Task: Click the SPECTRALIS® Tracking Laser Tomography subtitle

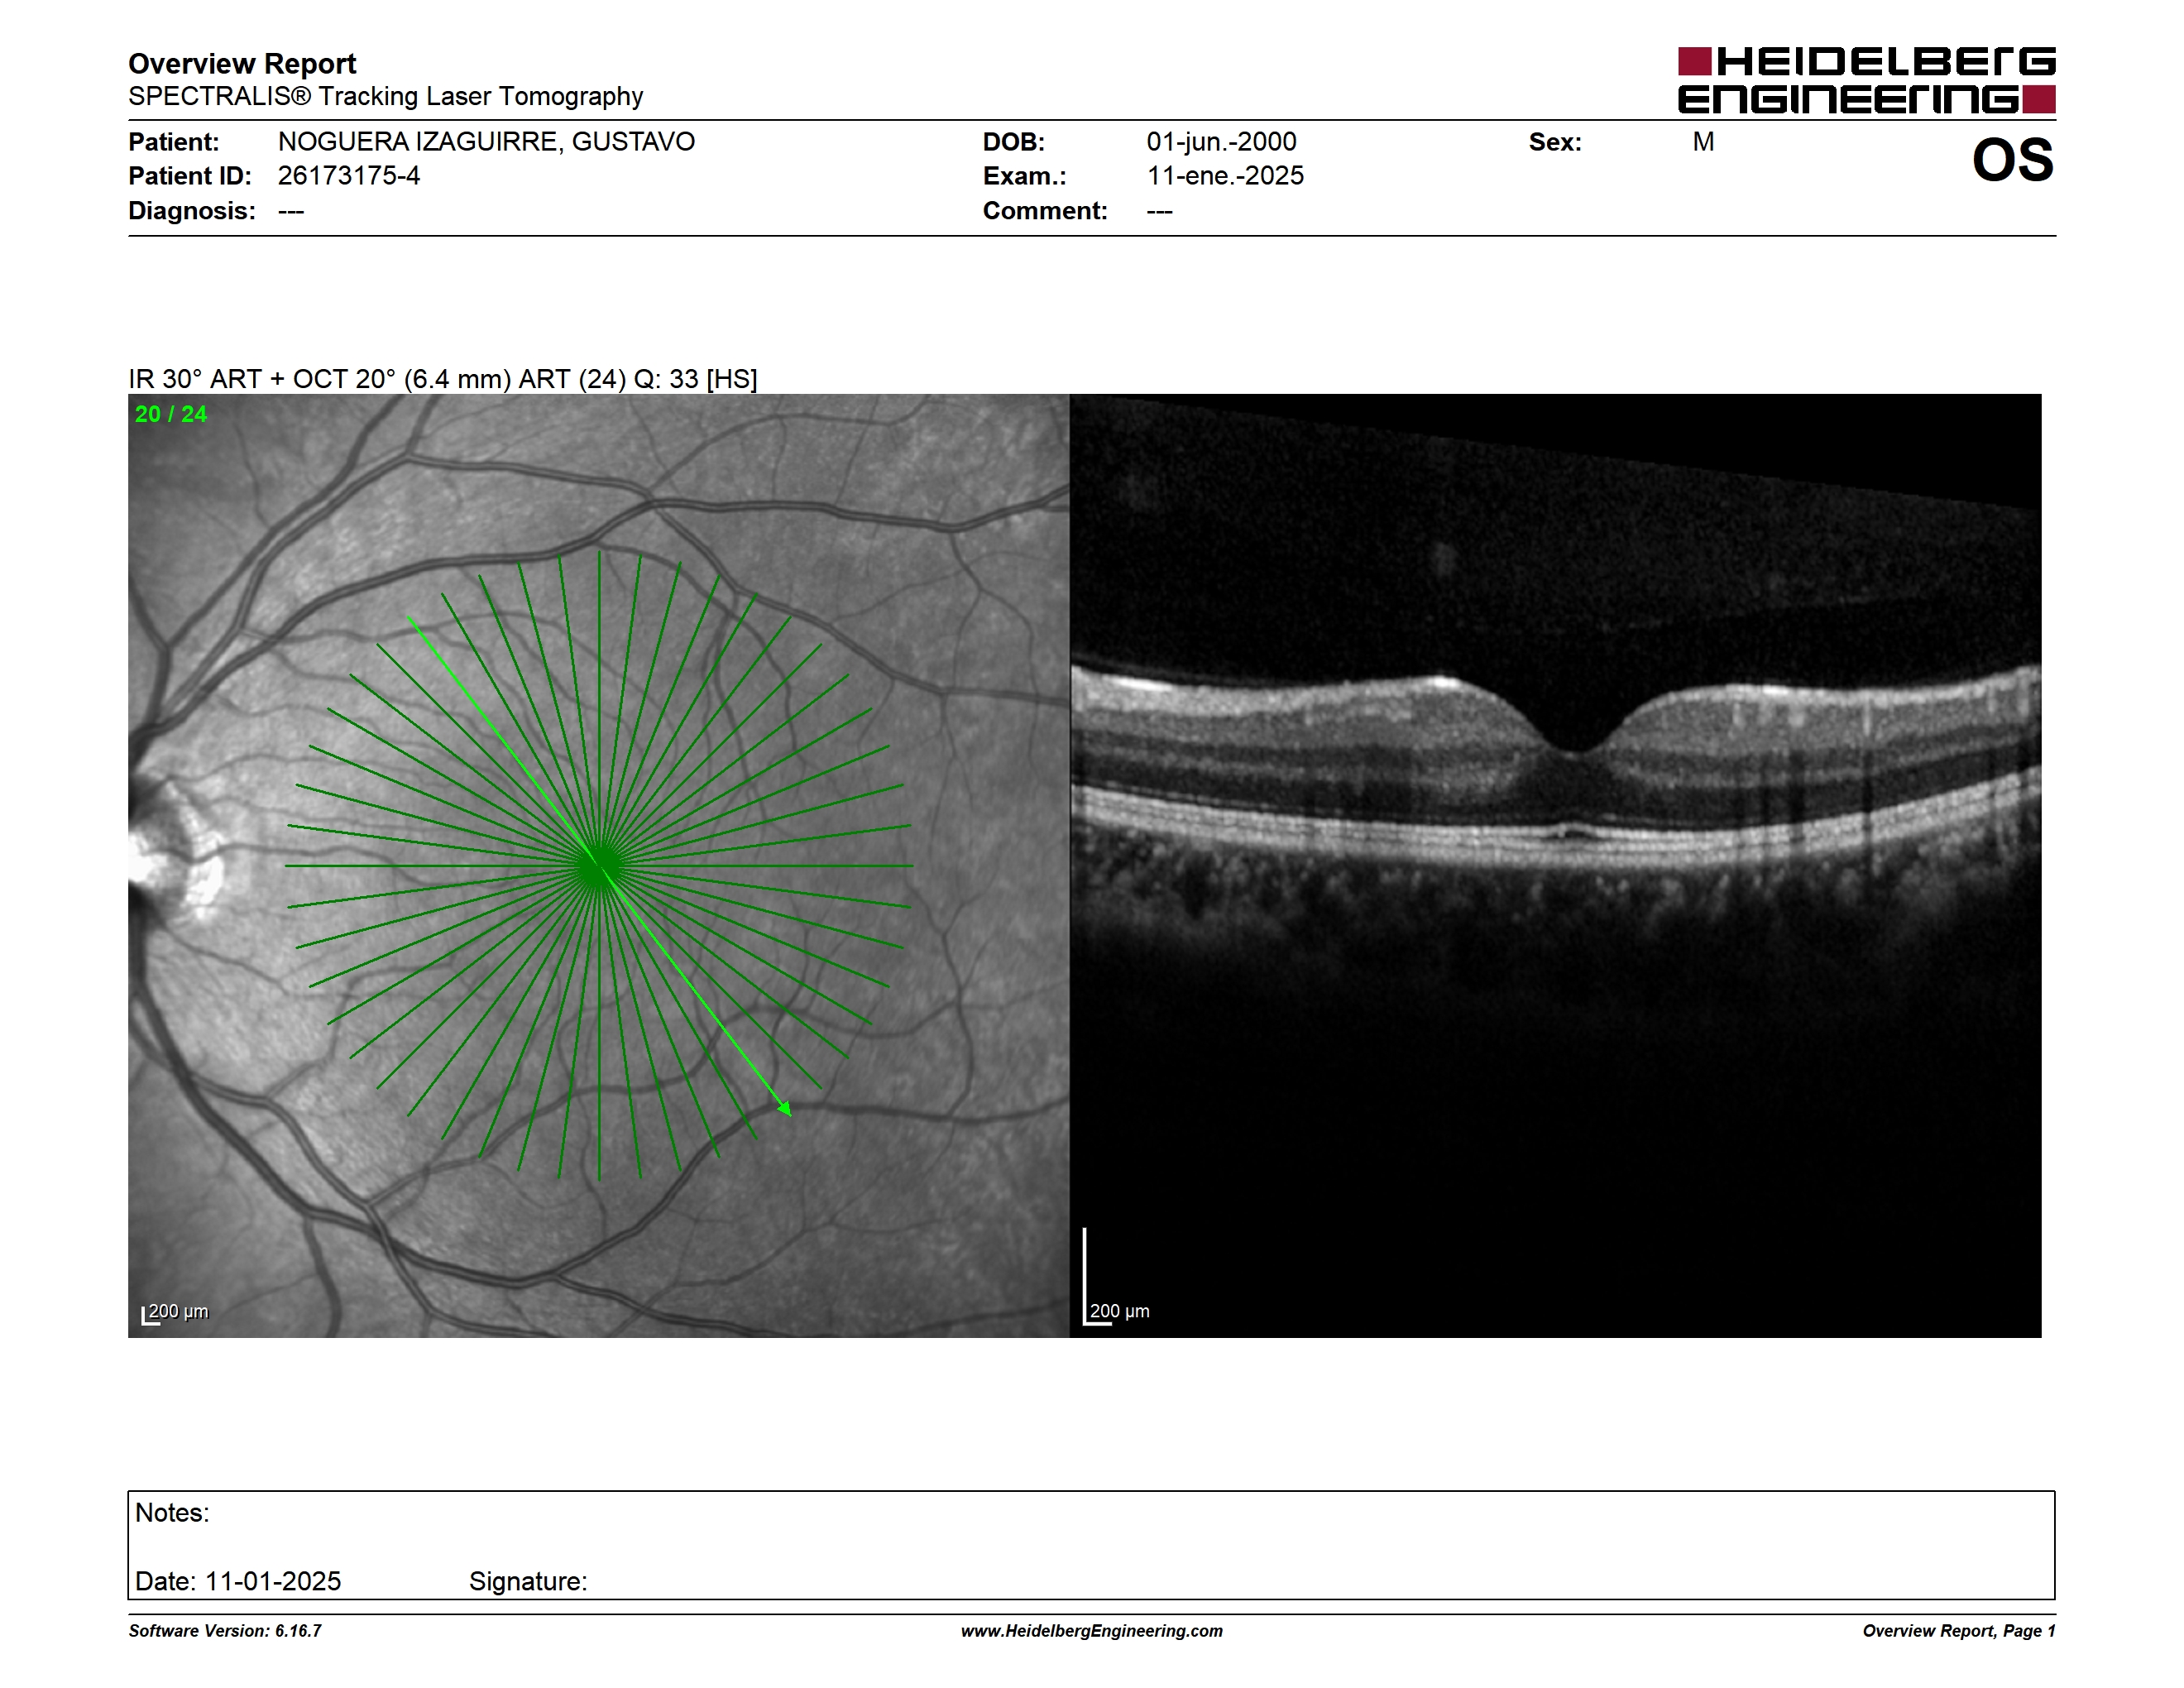Action: (385, 96)
